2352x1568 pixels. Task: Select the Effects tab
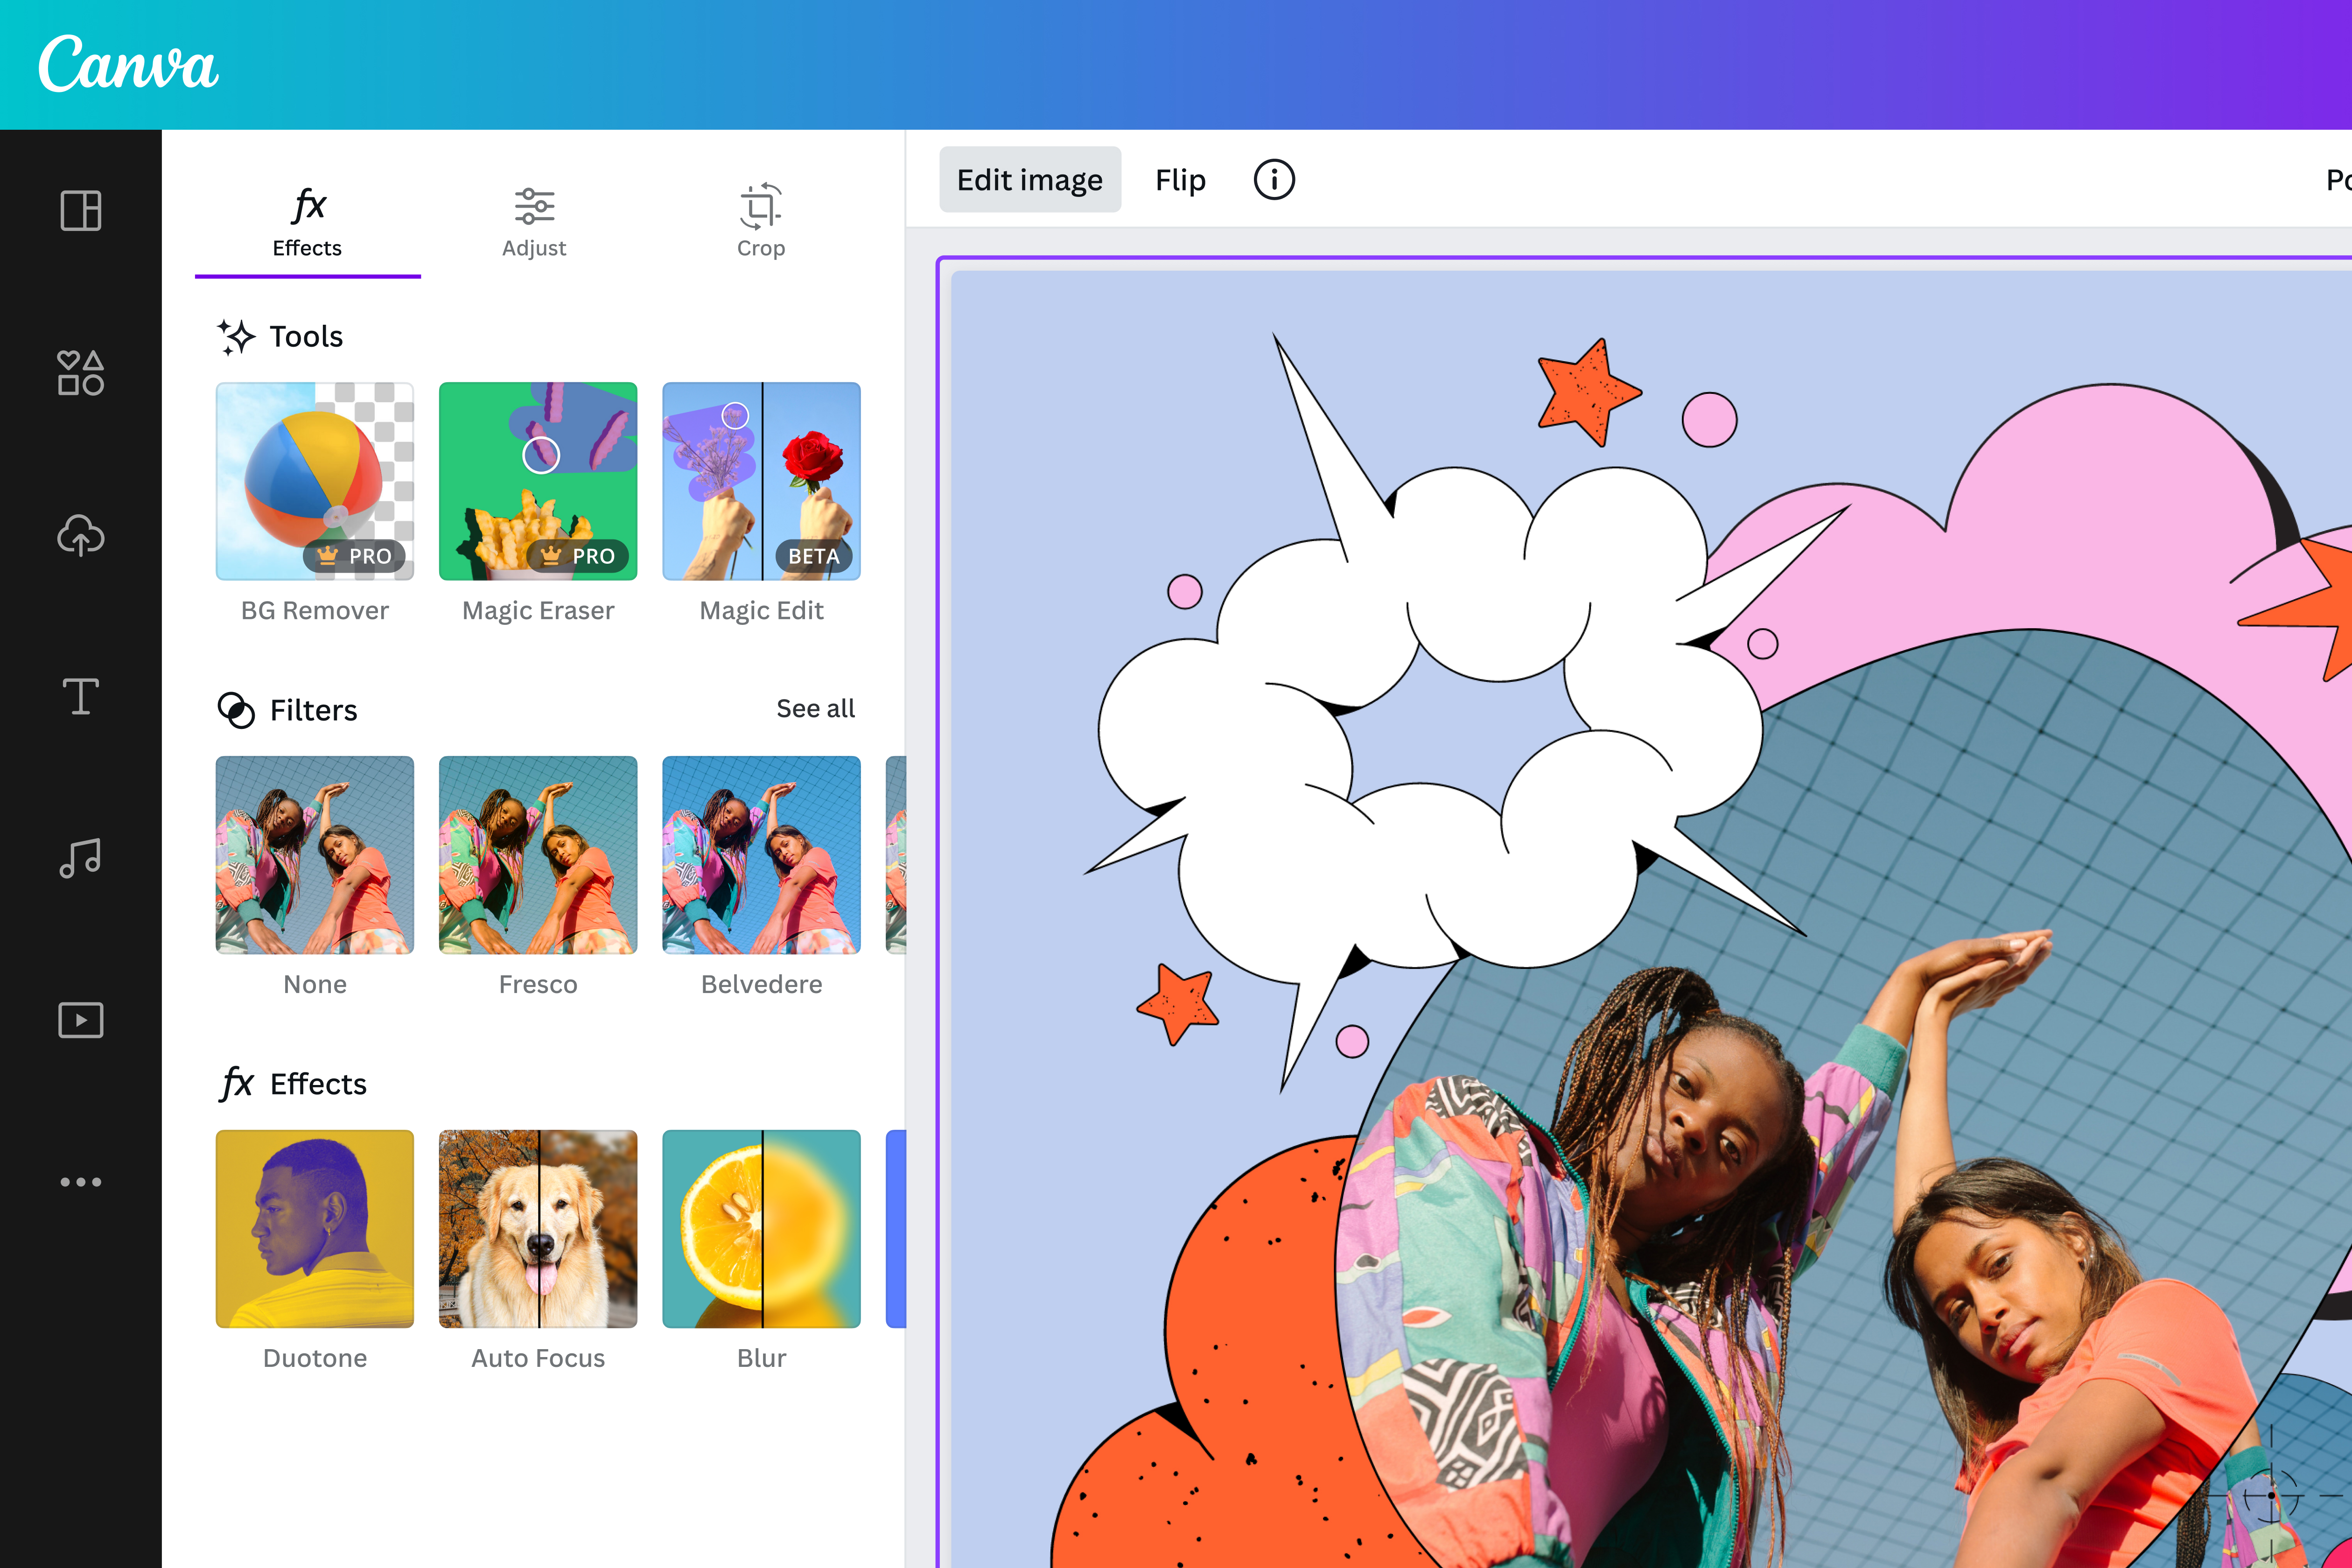[x=307, y=222]
